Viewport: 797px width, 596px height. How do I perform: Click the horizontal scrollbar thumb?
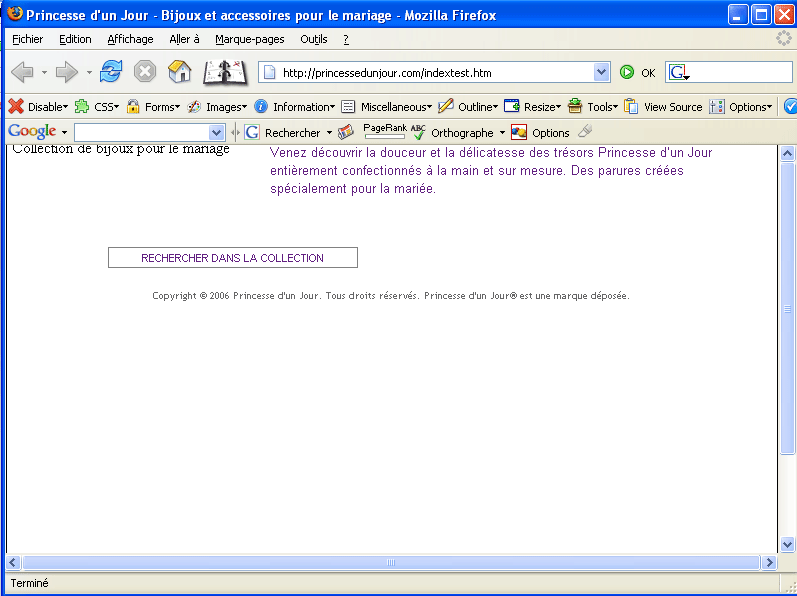pos(391,562)
